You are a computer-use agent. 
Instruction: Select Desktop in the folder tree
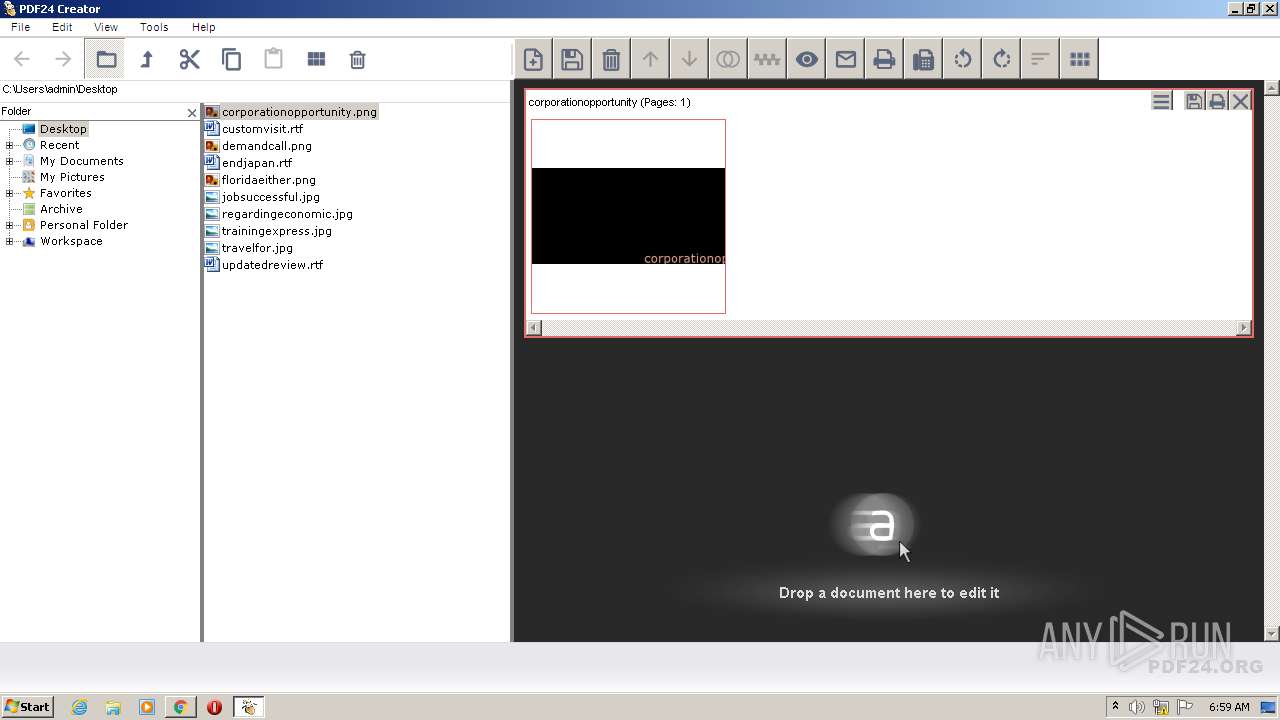pyautogui.click(x=63, y=129)
